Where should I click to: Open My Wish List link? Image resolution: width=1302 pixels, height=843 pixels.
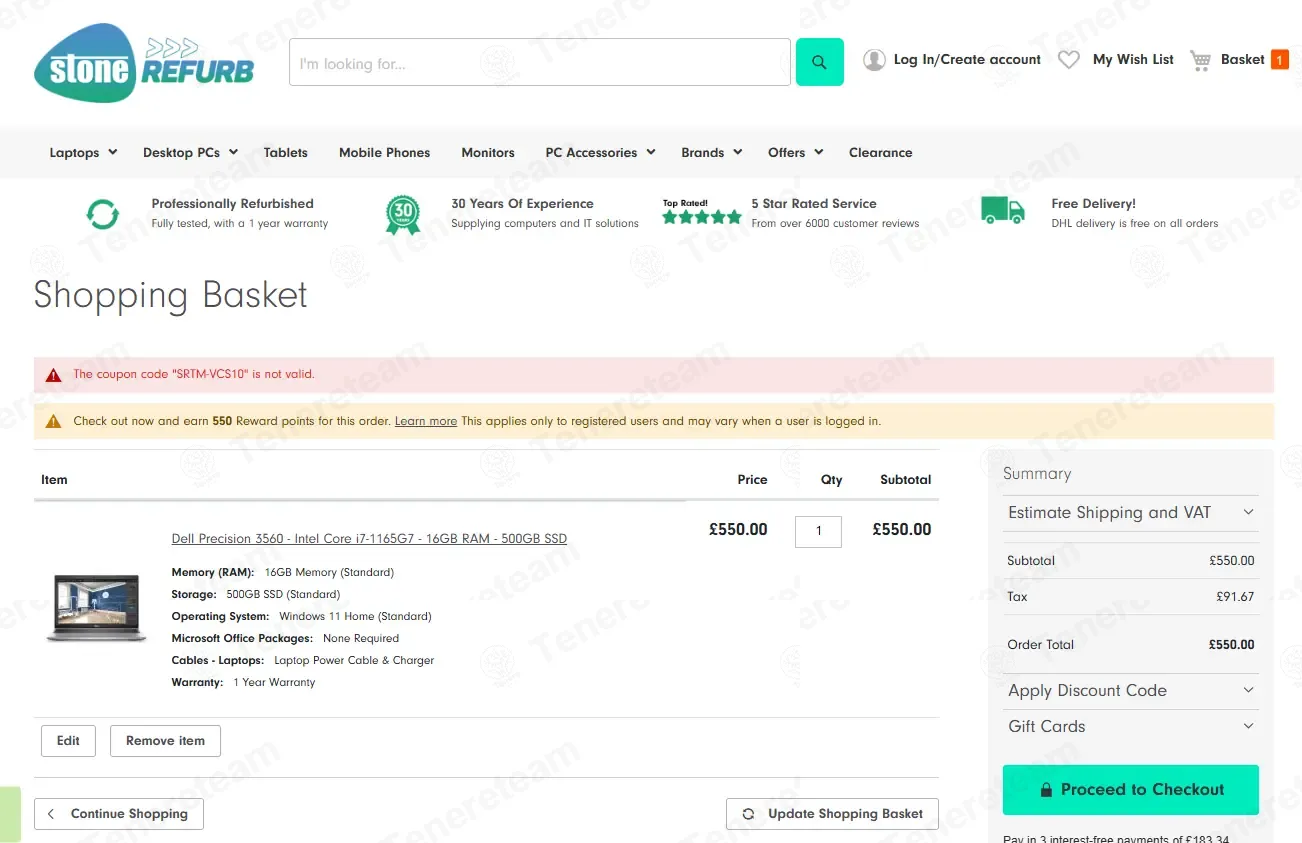point(1133,60)
